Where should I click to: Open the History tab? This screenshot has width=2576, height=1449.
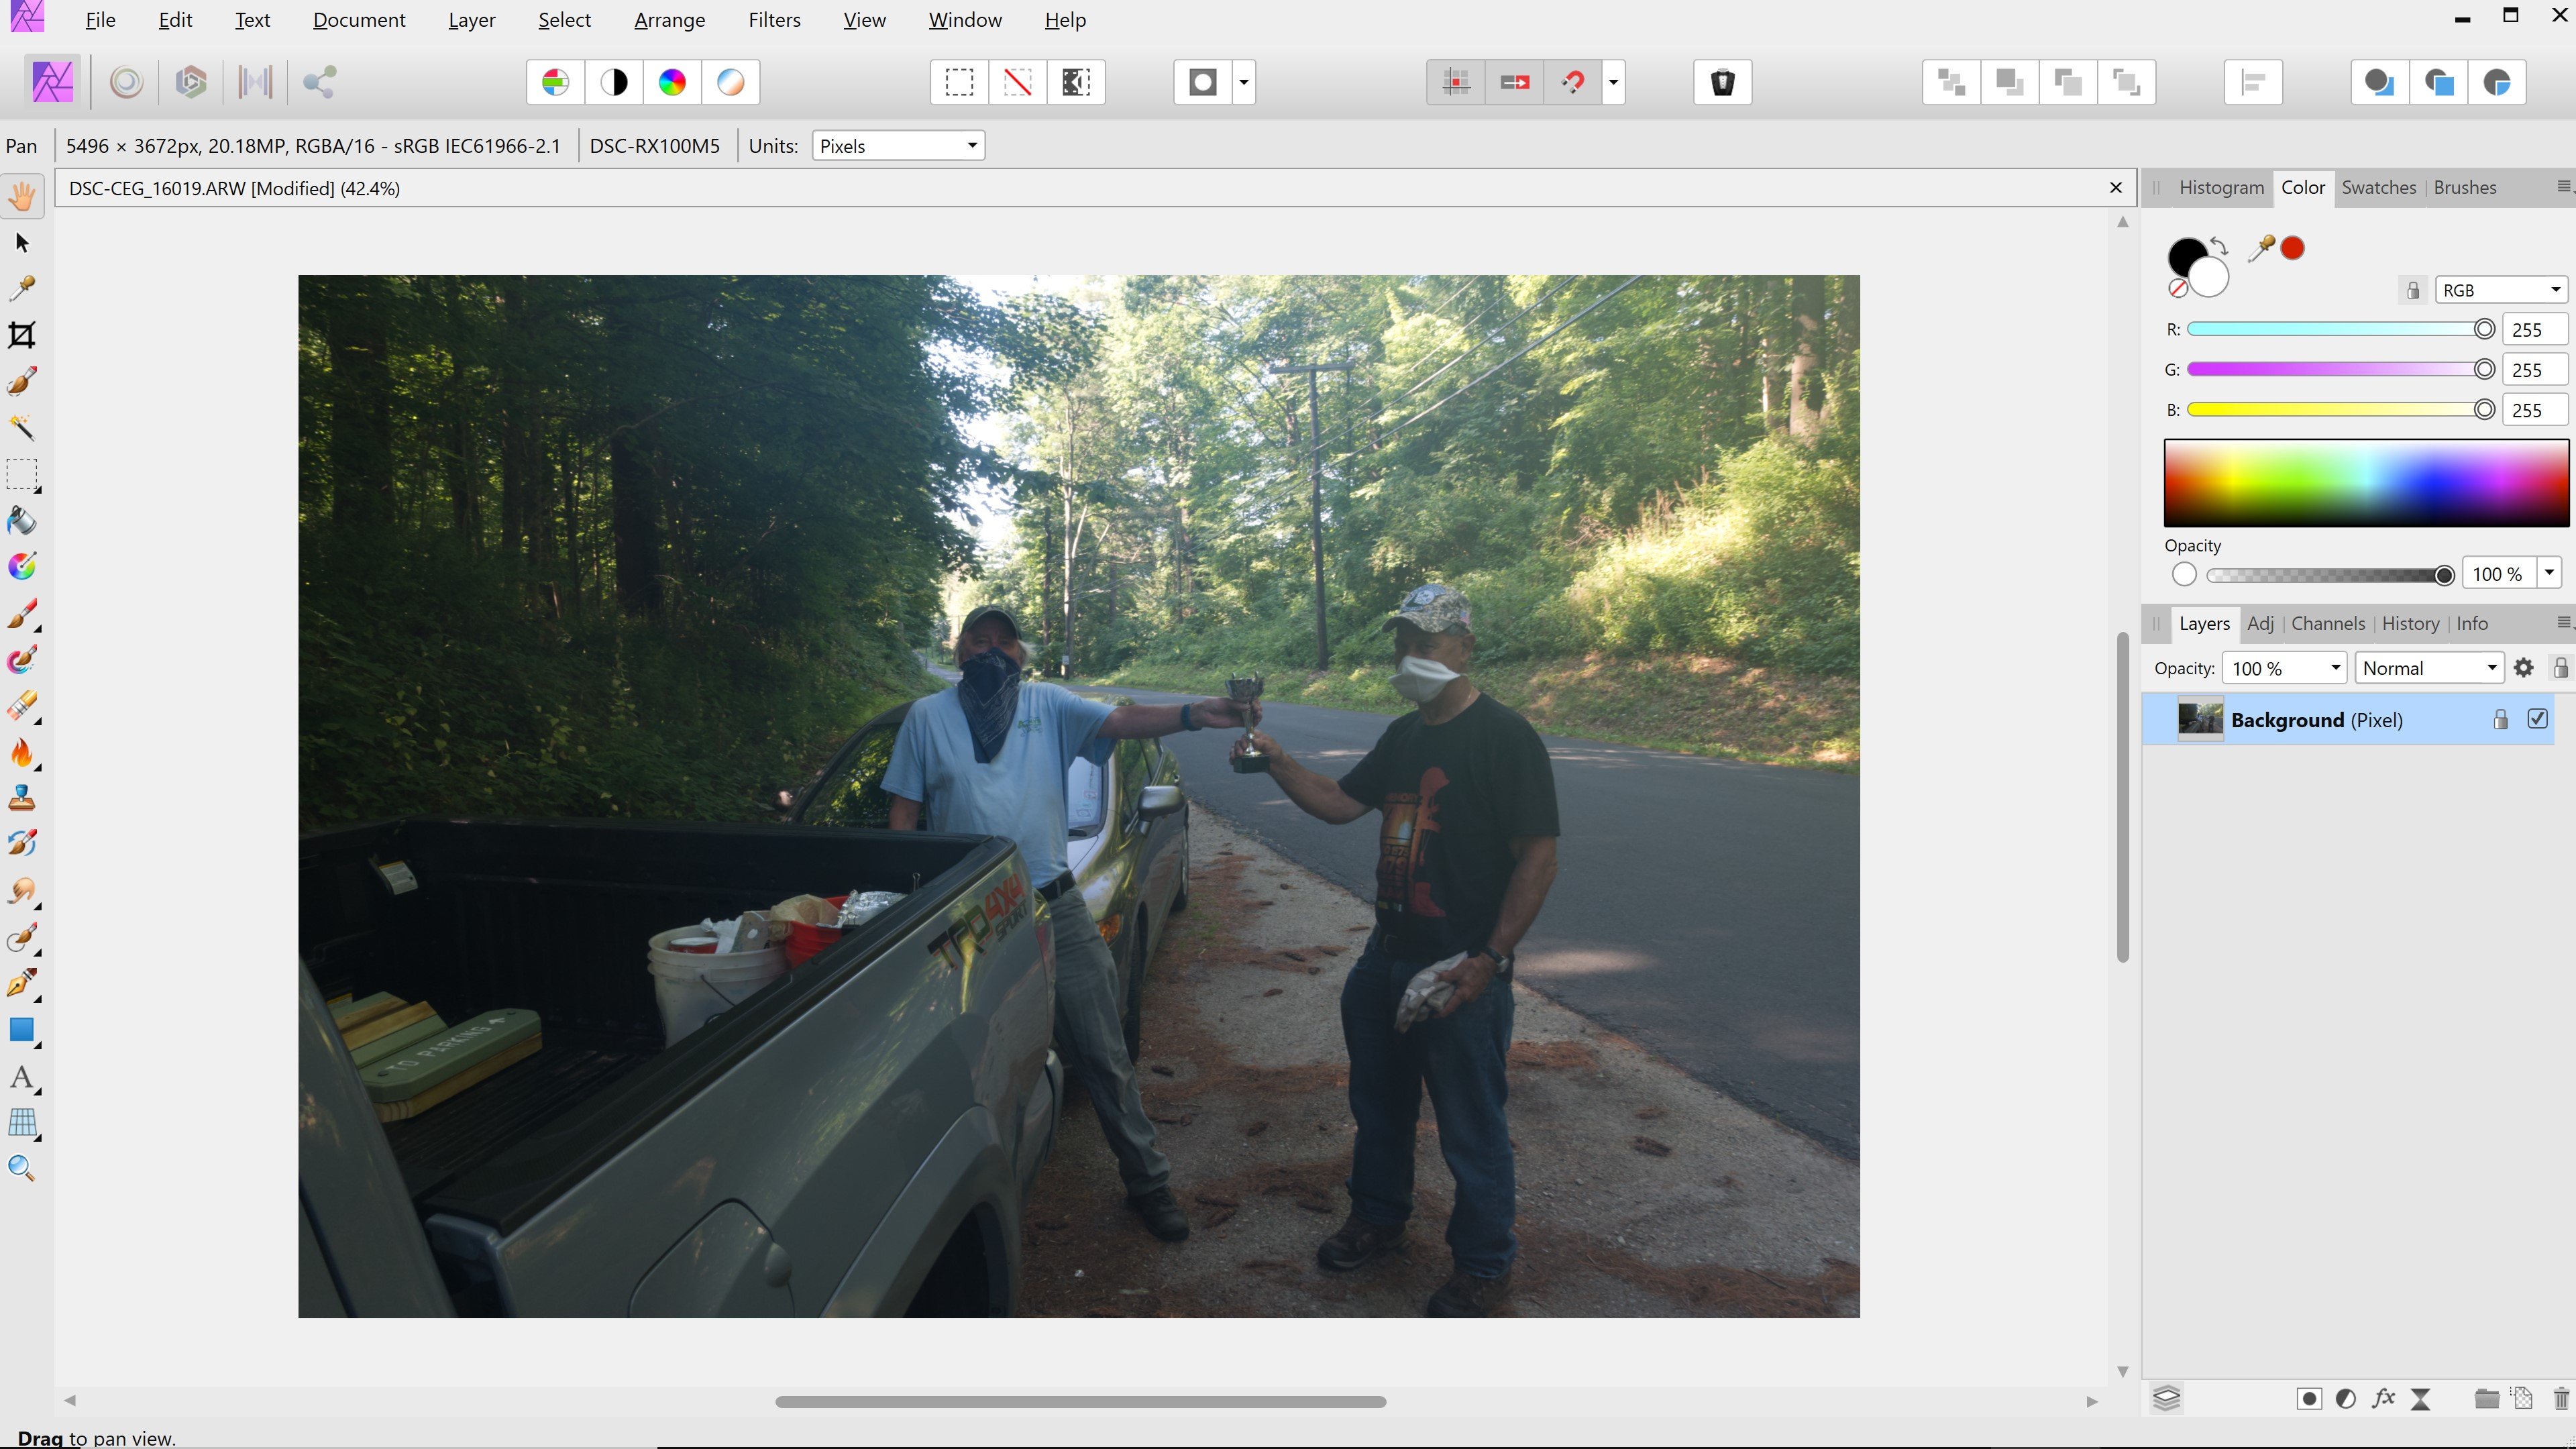[2410, 623]
